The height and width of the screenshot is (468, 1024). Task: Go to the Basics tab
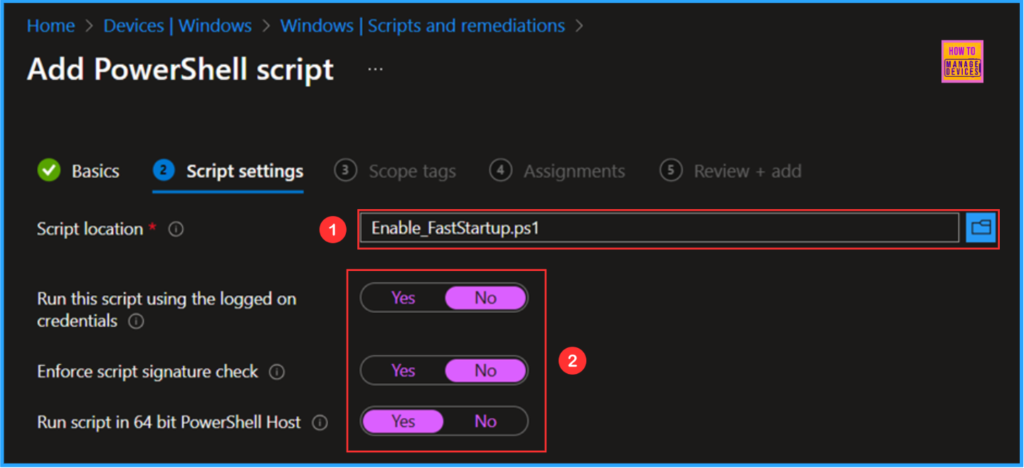[78, 171]
